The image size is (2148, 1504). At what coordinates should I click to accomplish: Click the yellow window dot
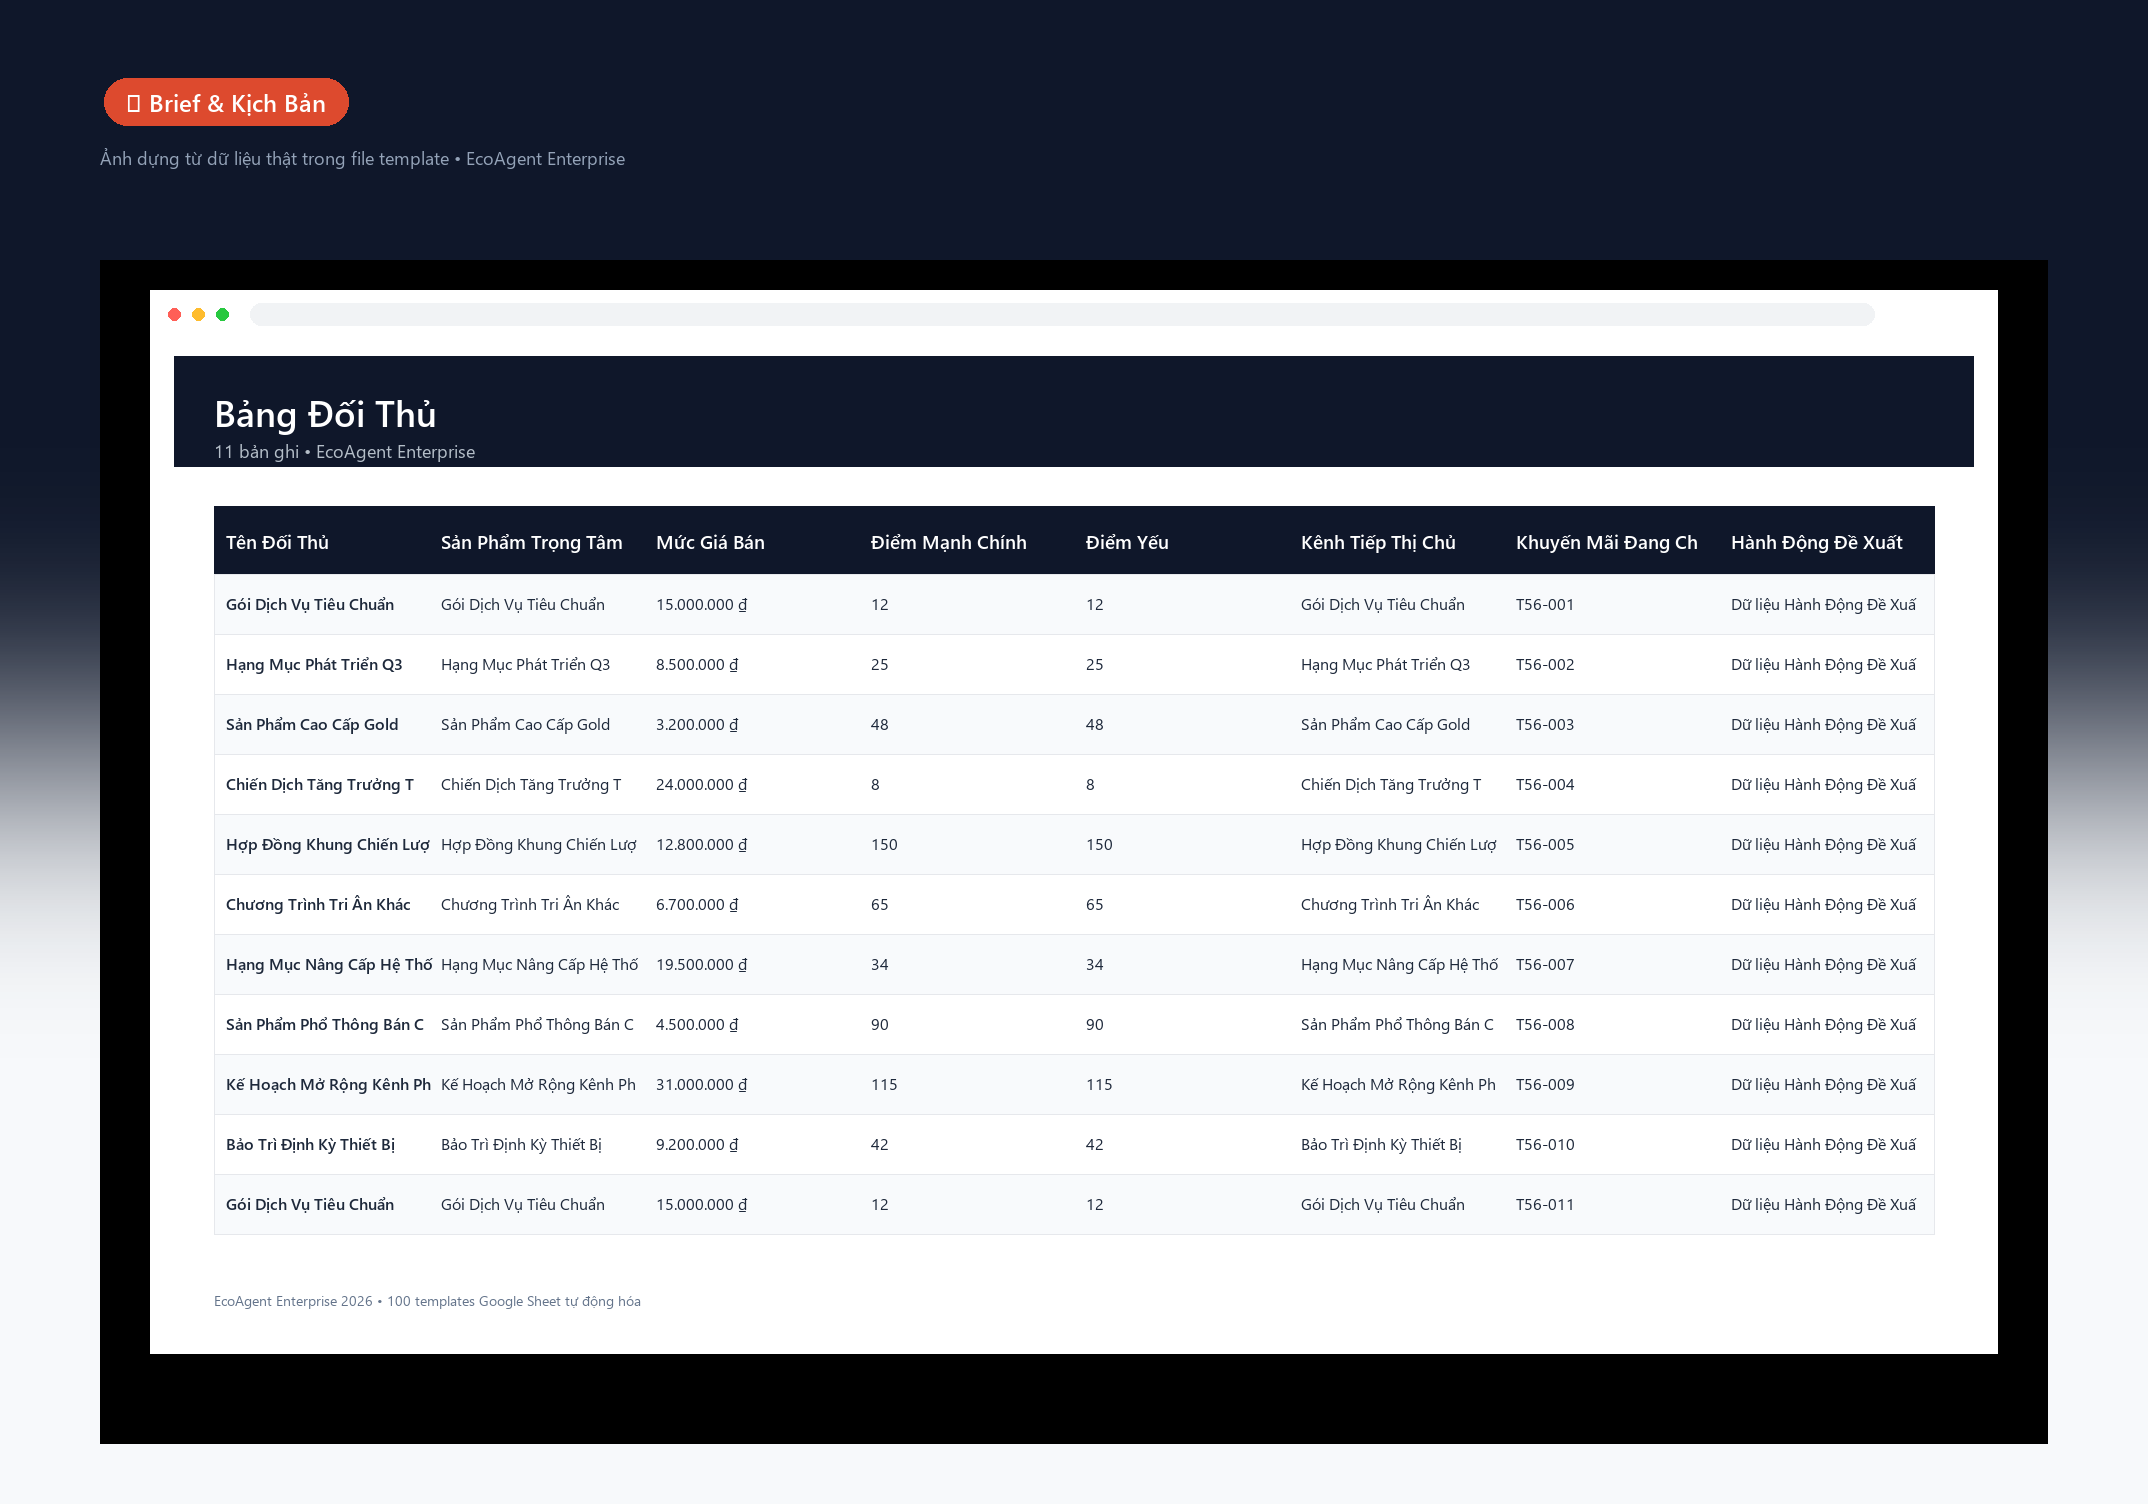coord(199,315)
